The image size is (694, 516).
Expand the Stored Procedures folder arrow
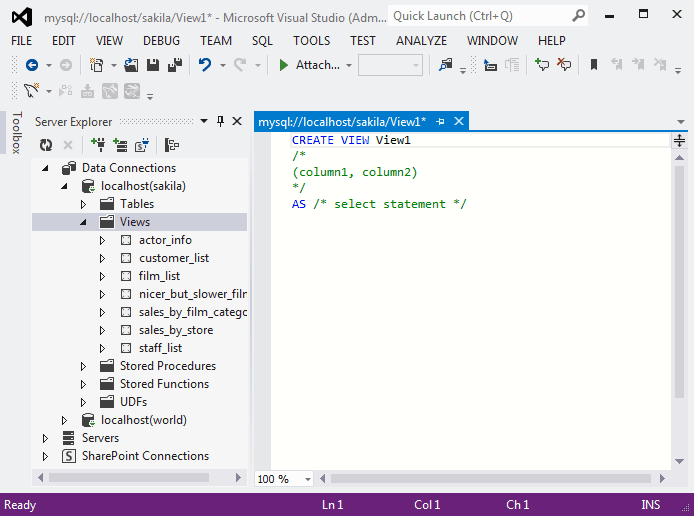83,366
